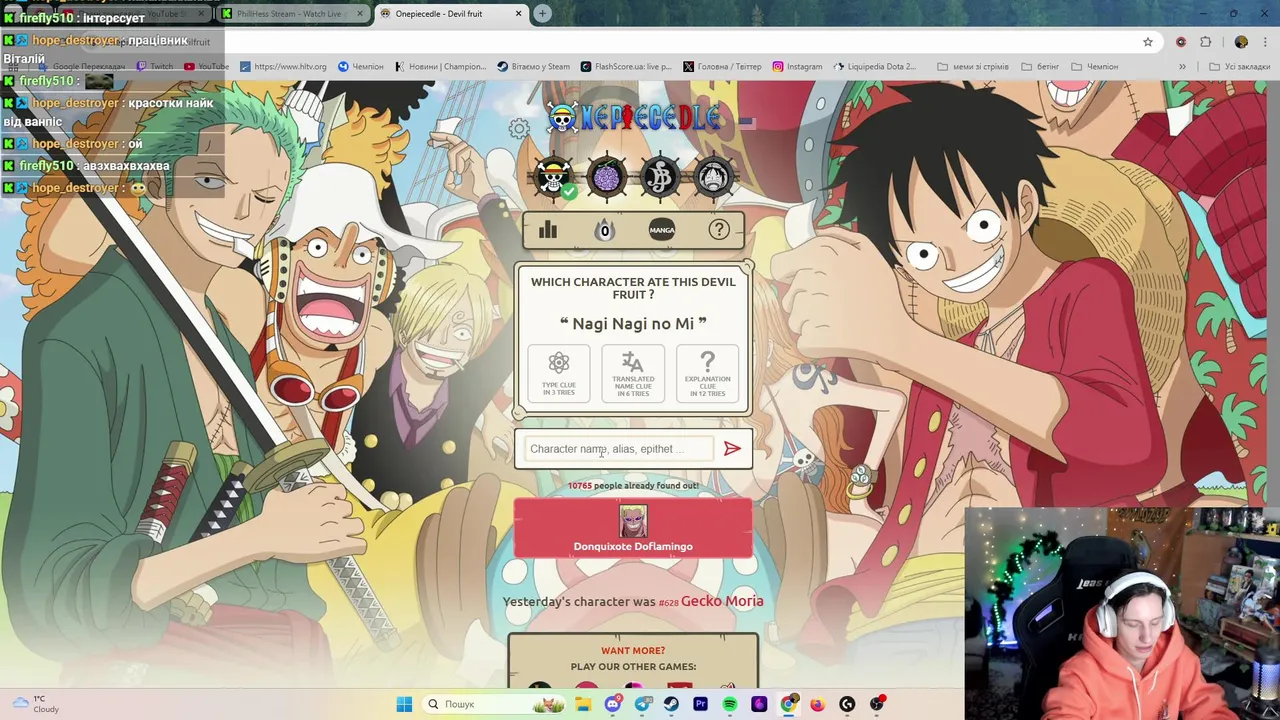The height and width of the screenshot is (720, 1280).
Task: Open Steam from the taskbar
Action: 671,704
